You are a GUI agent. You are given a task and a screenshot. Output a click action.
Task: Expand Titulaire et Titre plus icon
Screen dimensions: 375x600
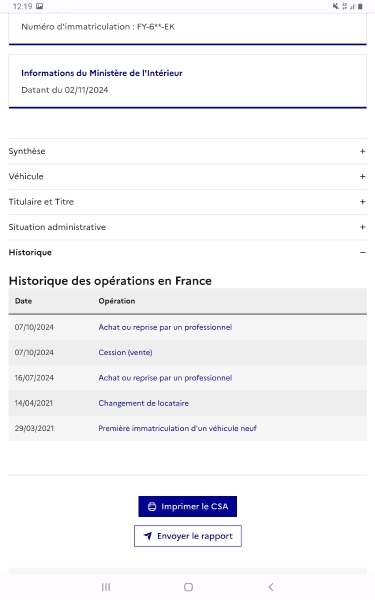[362, 202]
